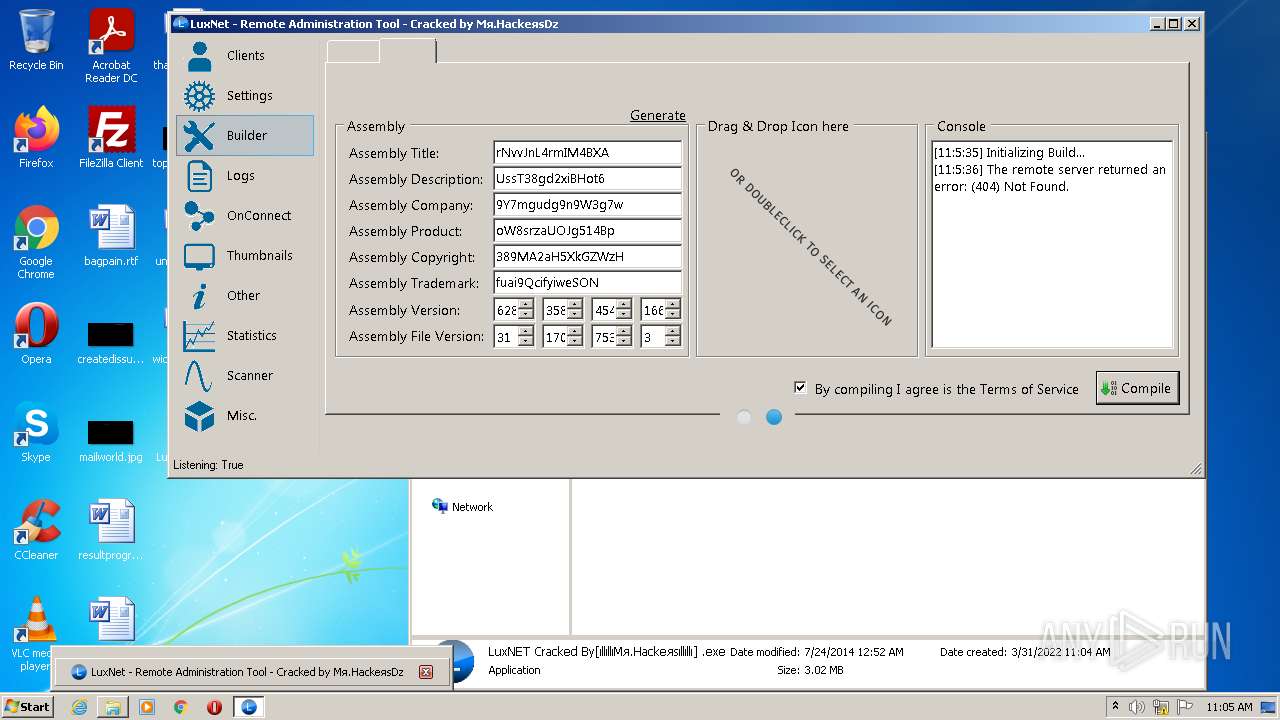This screenshot has height=720, width=1280.
Task: Select the CCleaner desktop shortcut
Action: tap(36, 530)
